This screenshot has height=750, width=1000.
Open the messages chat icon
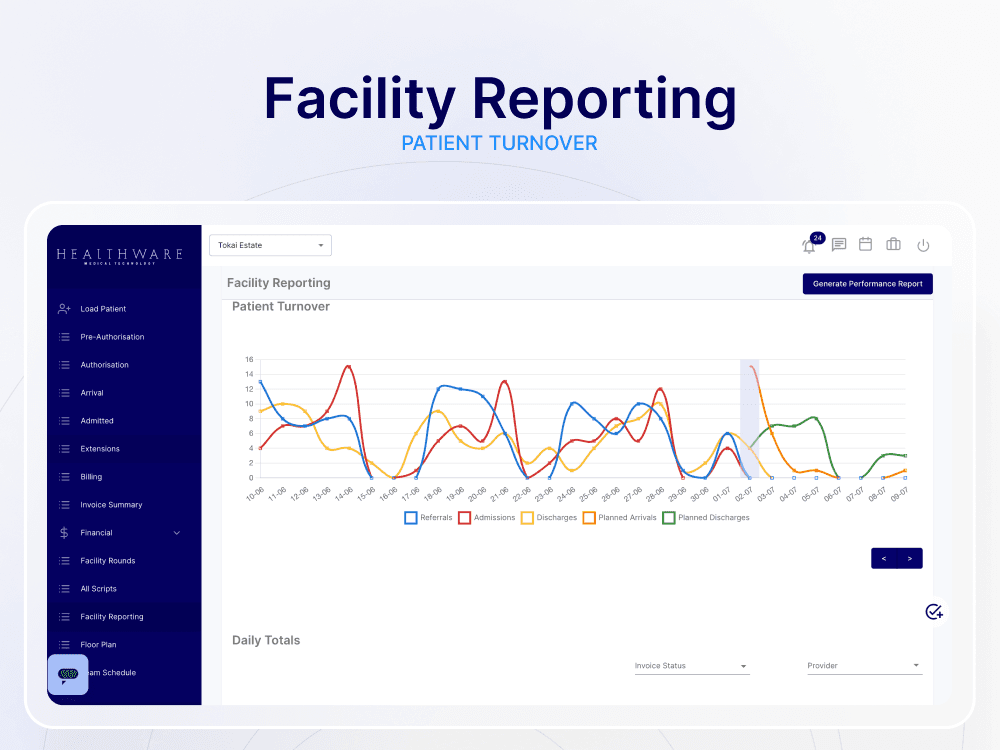pyautogui.click(x=839, y=245)
